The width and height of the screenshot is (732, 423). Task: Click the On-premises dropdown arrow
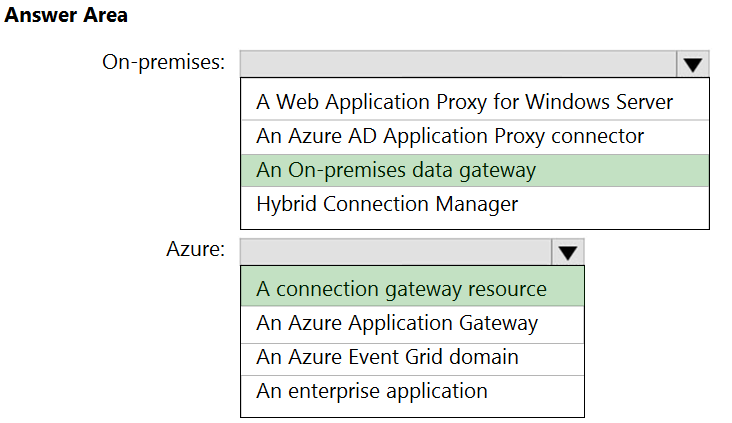point(693,64)
